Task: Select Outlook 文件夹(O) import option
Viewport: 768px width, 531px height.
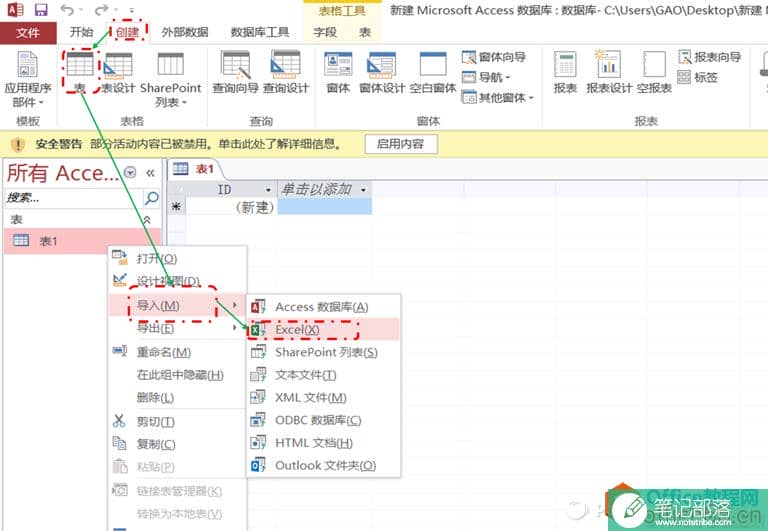Action: [x=323, y=465]
